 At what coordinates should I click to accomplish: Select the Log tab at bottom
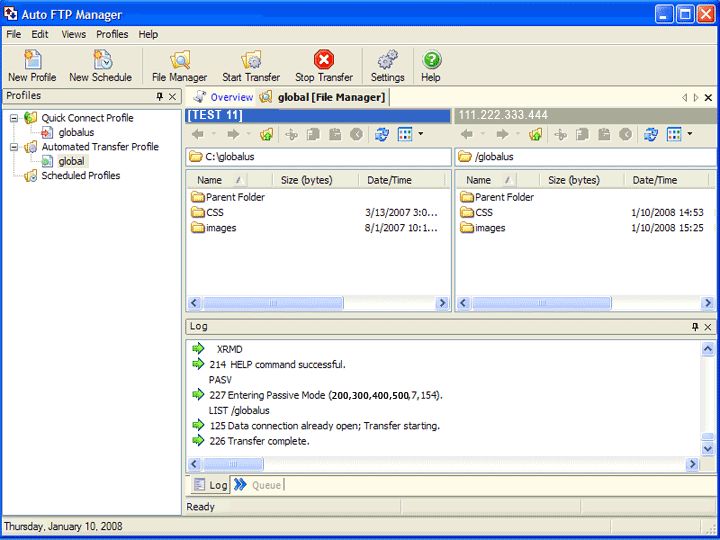point(210,485)
